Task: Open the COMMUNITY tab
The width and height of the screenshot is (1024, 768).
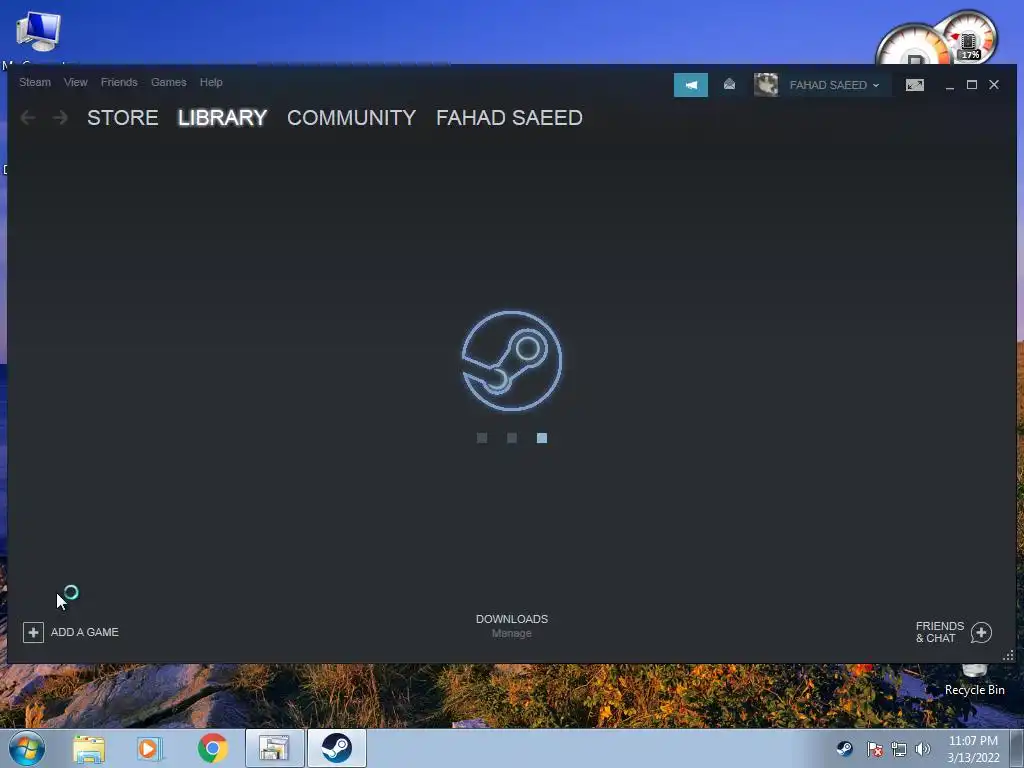Action: [351, 118]
